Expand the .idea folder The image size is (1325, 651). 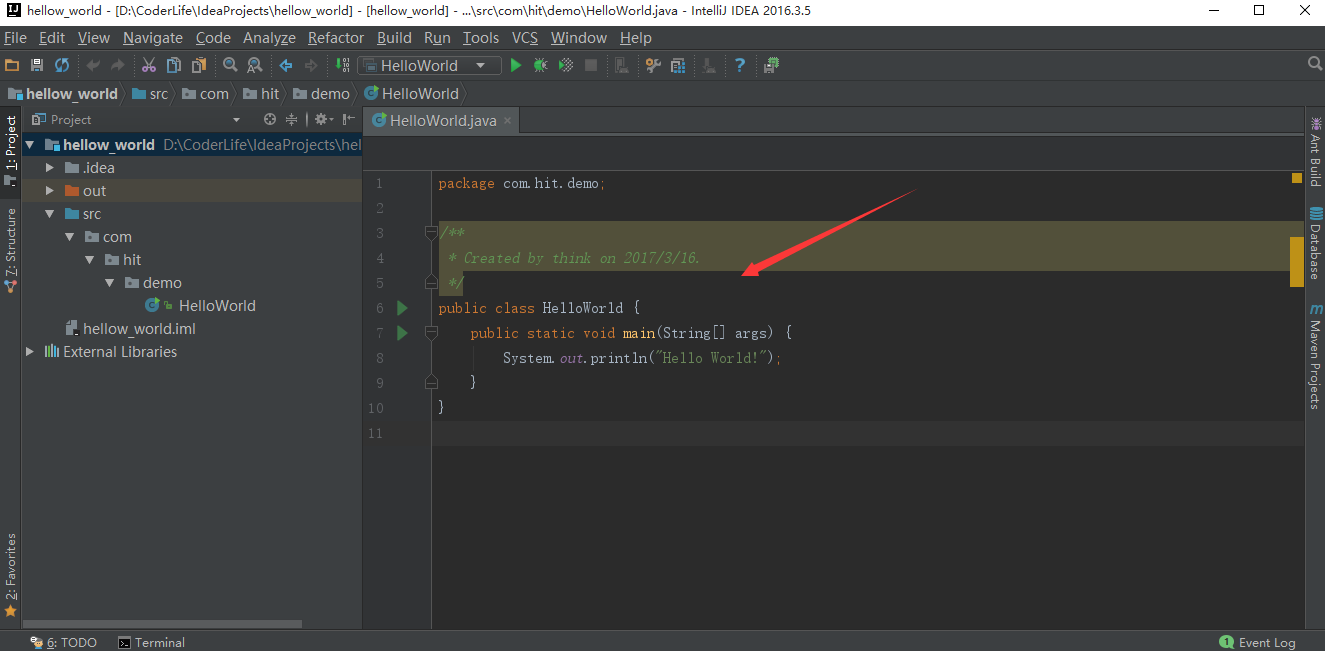[x=50, y=168]
